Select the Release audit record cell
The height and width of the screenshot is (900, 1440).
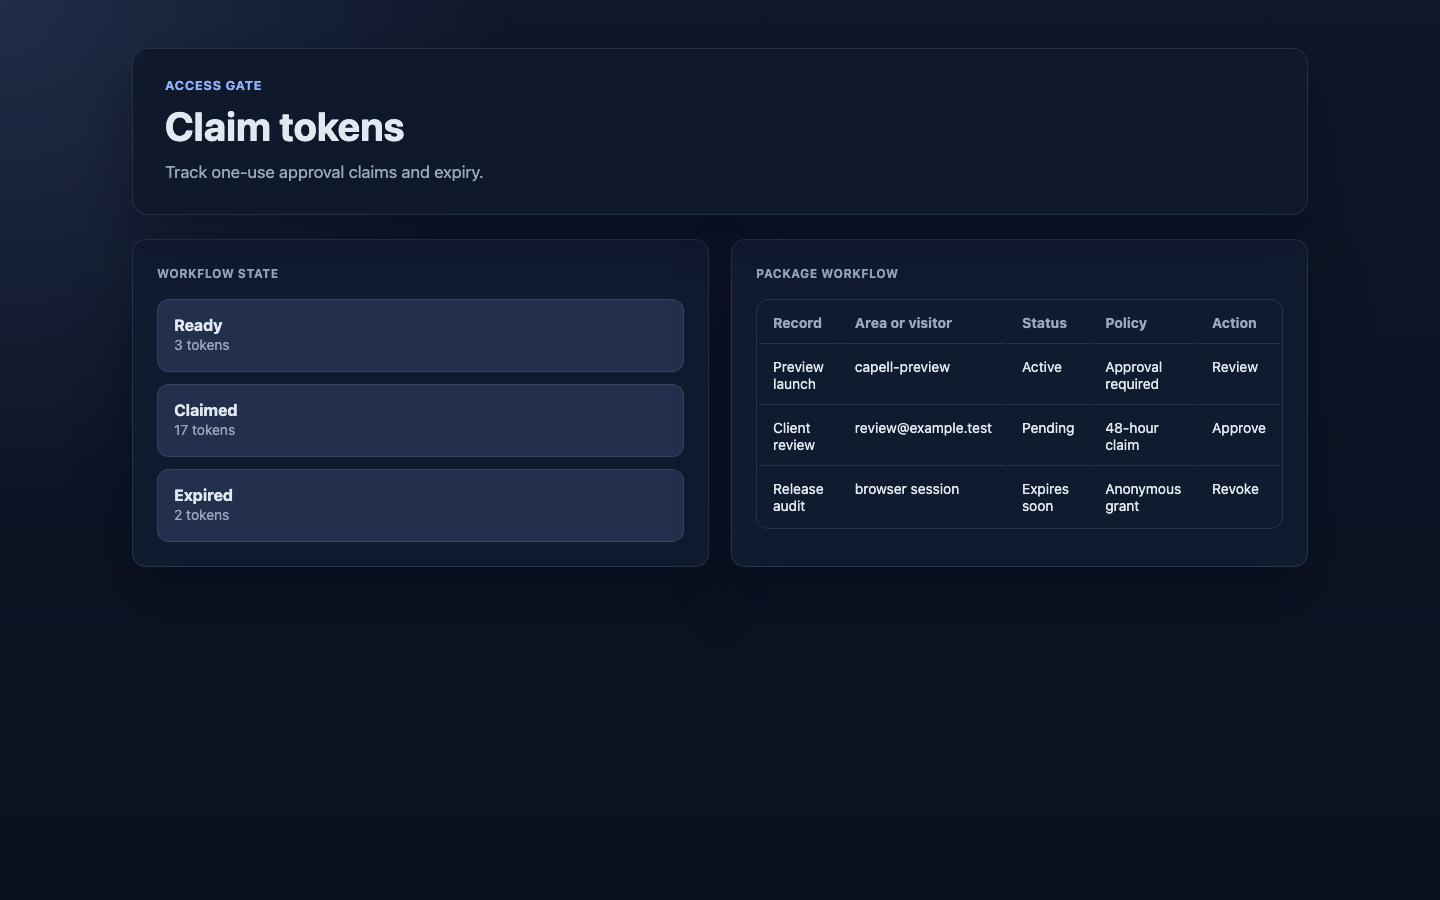[799, 497]
